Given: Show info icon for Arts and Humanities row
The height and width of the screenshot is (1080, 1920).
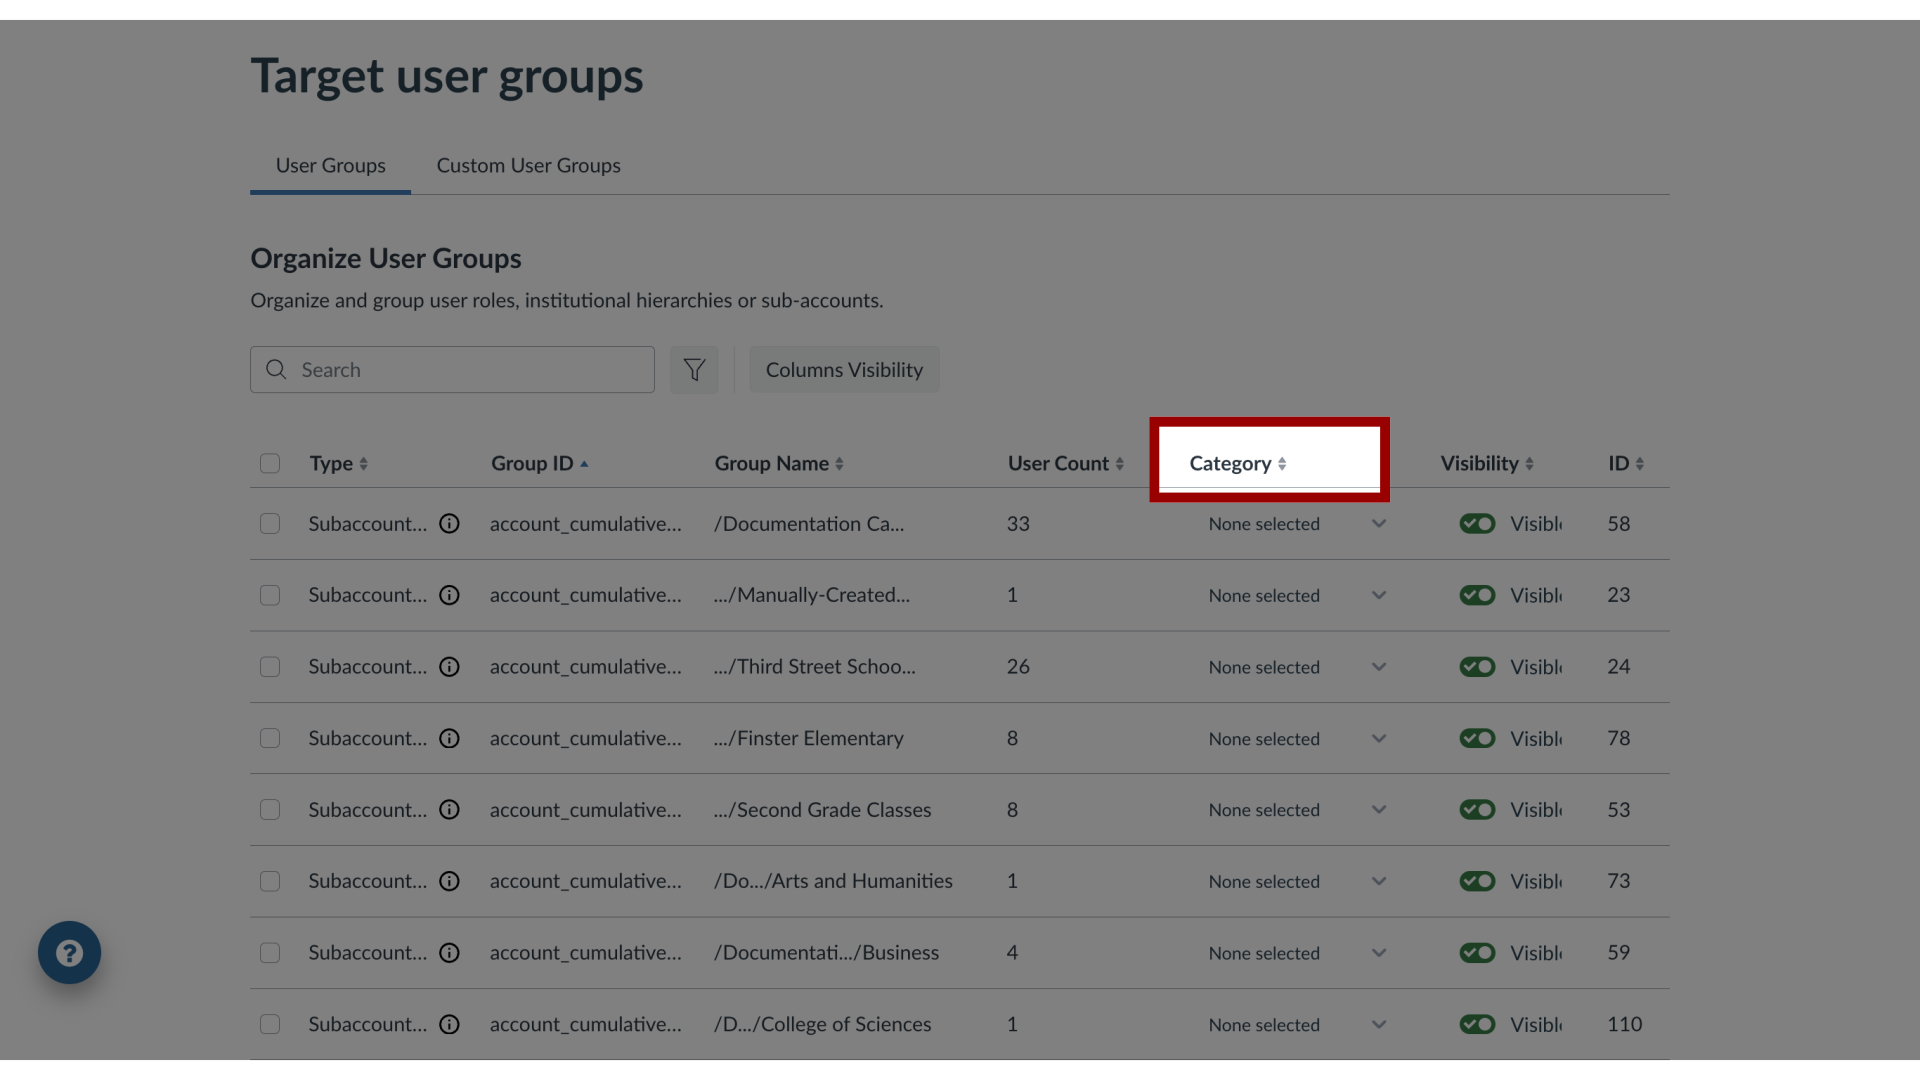Looking at the screenshot, I should click(x=450, y=881).
